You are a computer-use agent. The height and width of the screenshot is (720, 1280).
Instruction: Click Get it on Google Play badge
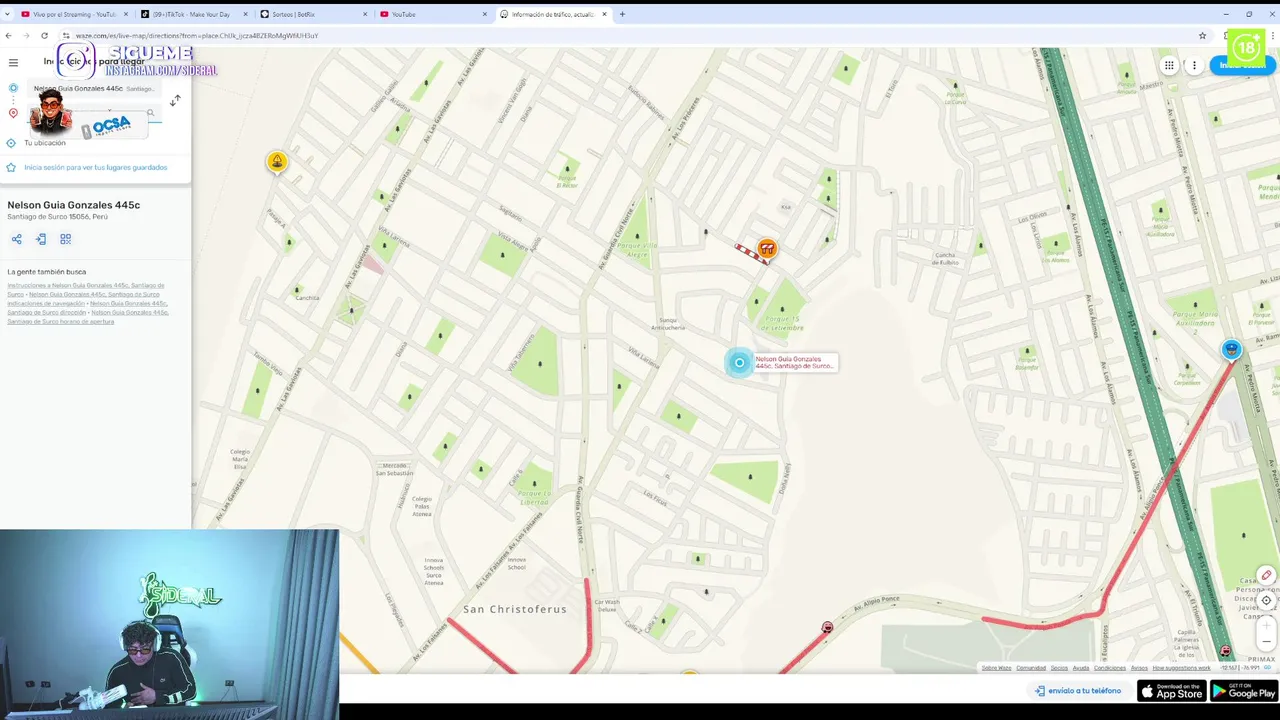[1244, 691]
